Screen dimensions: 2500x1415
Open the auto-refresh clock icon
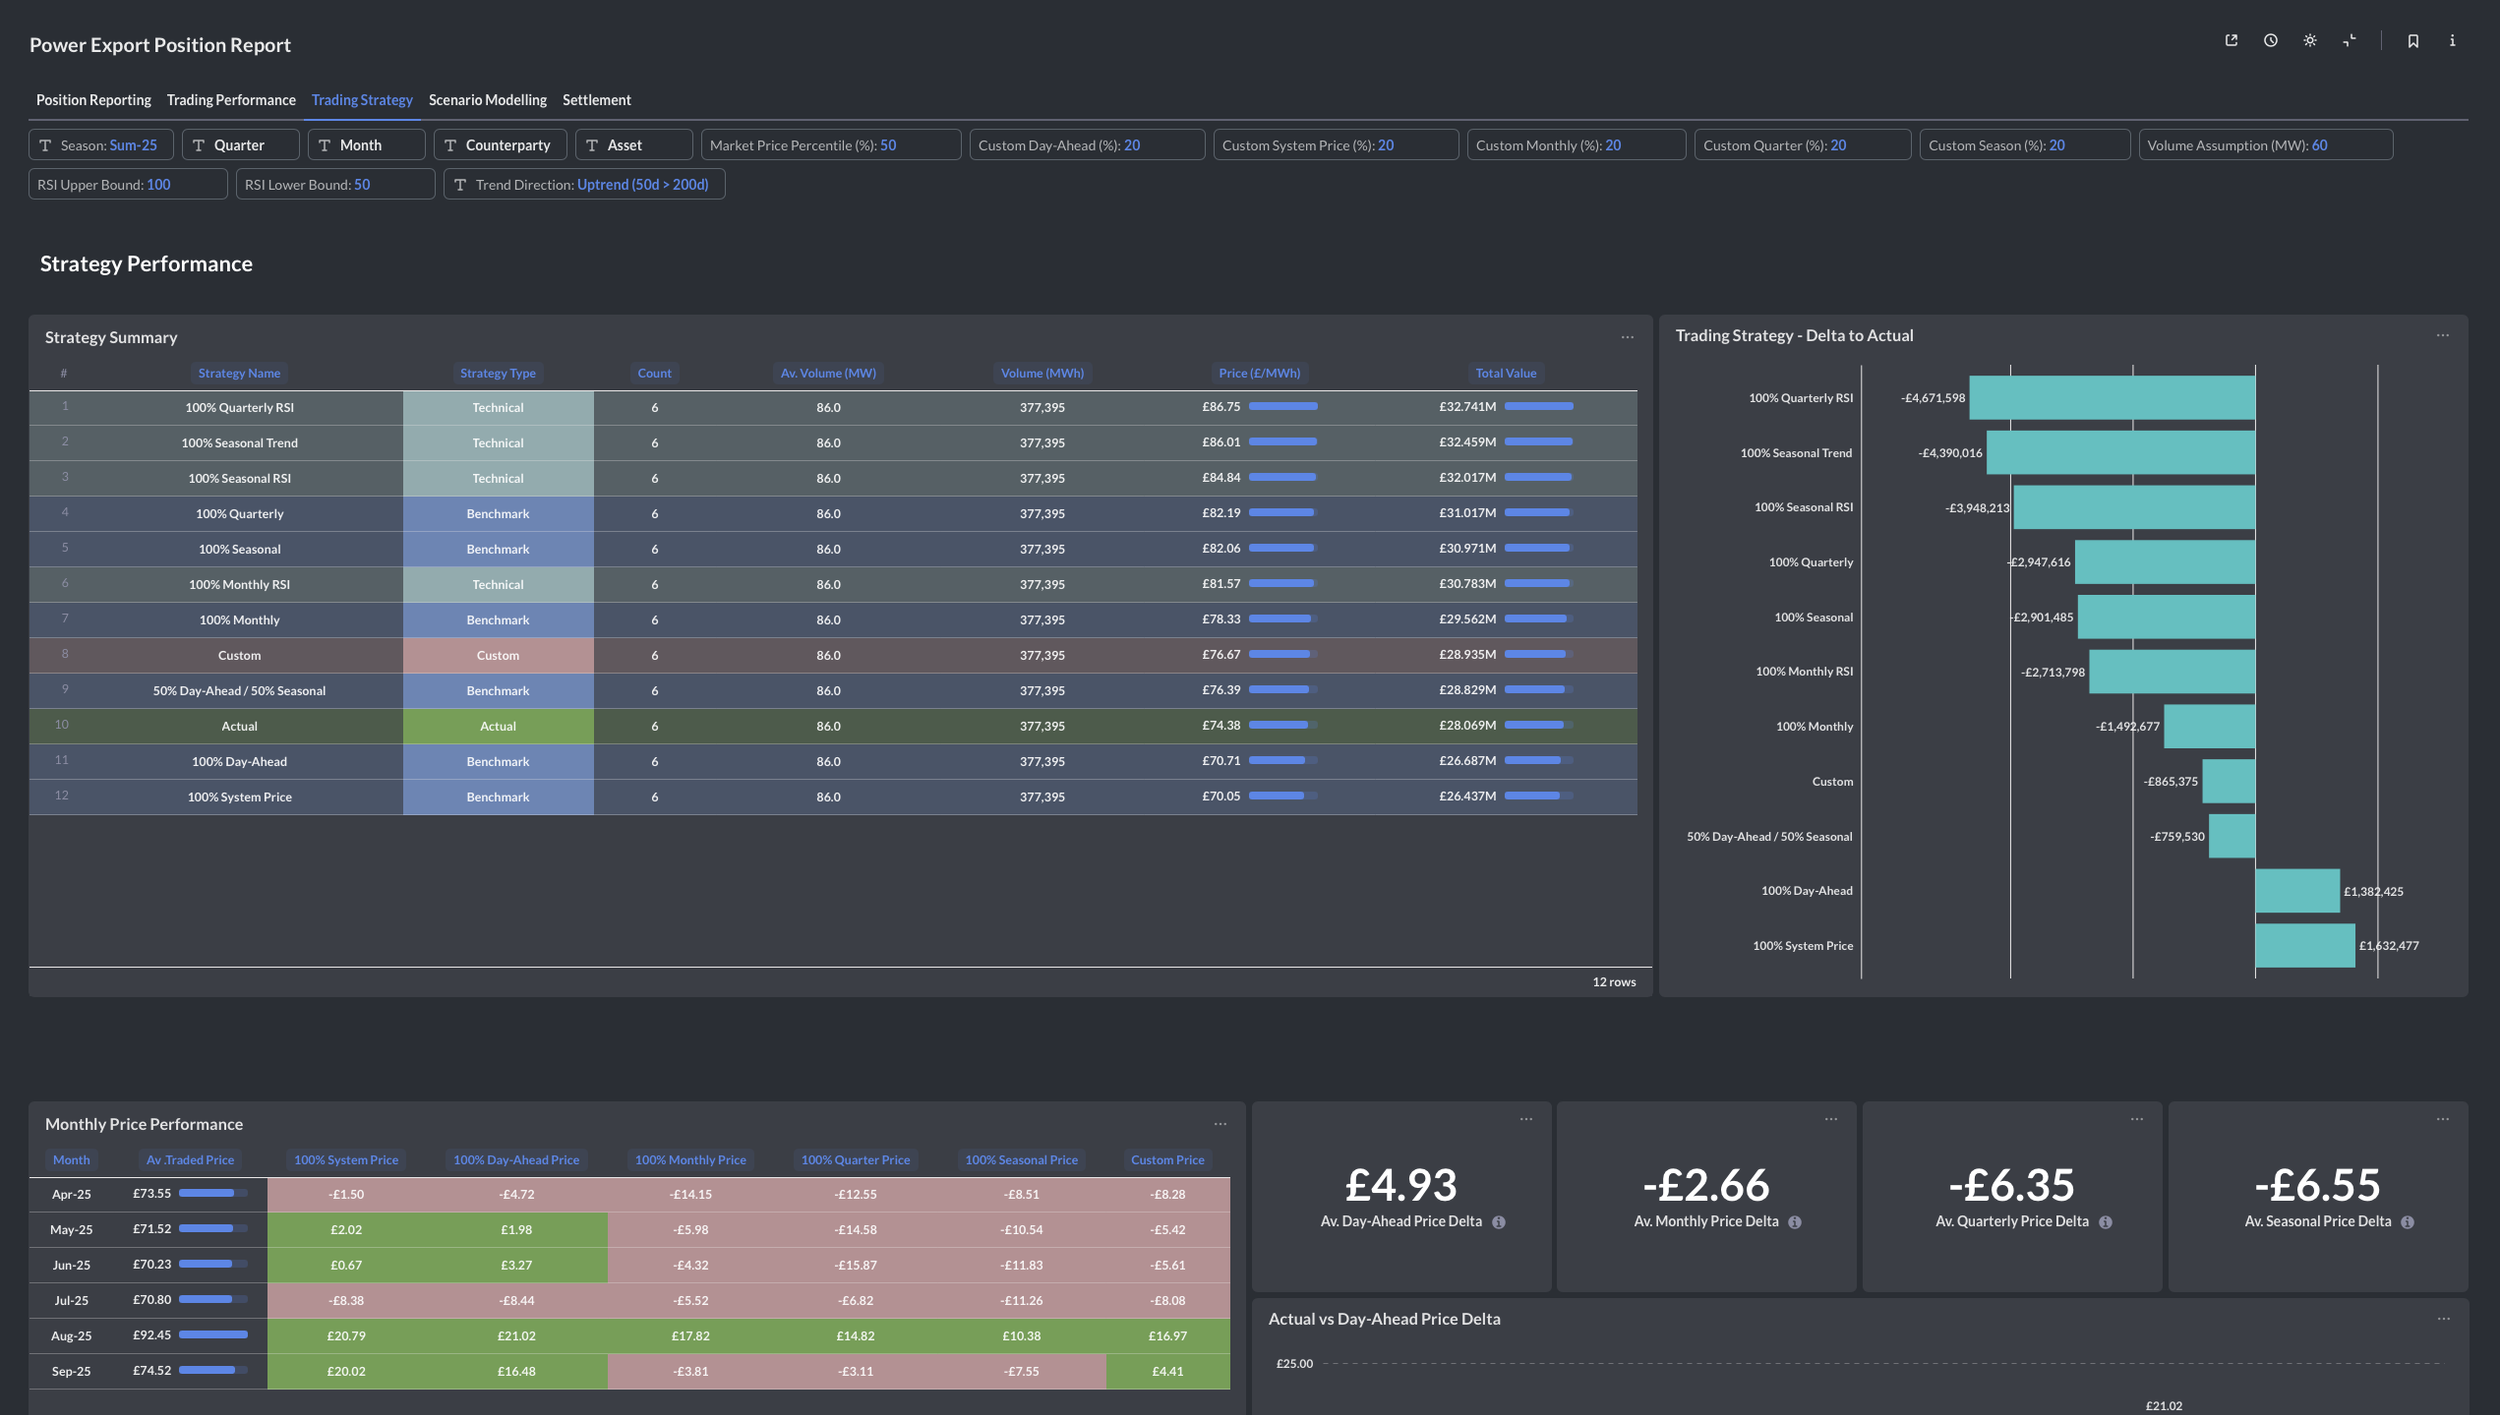[2270, 41]
